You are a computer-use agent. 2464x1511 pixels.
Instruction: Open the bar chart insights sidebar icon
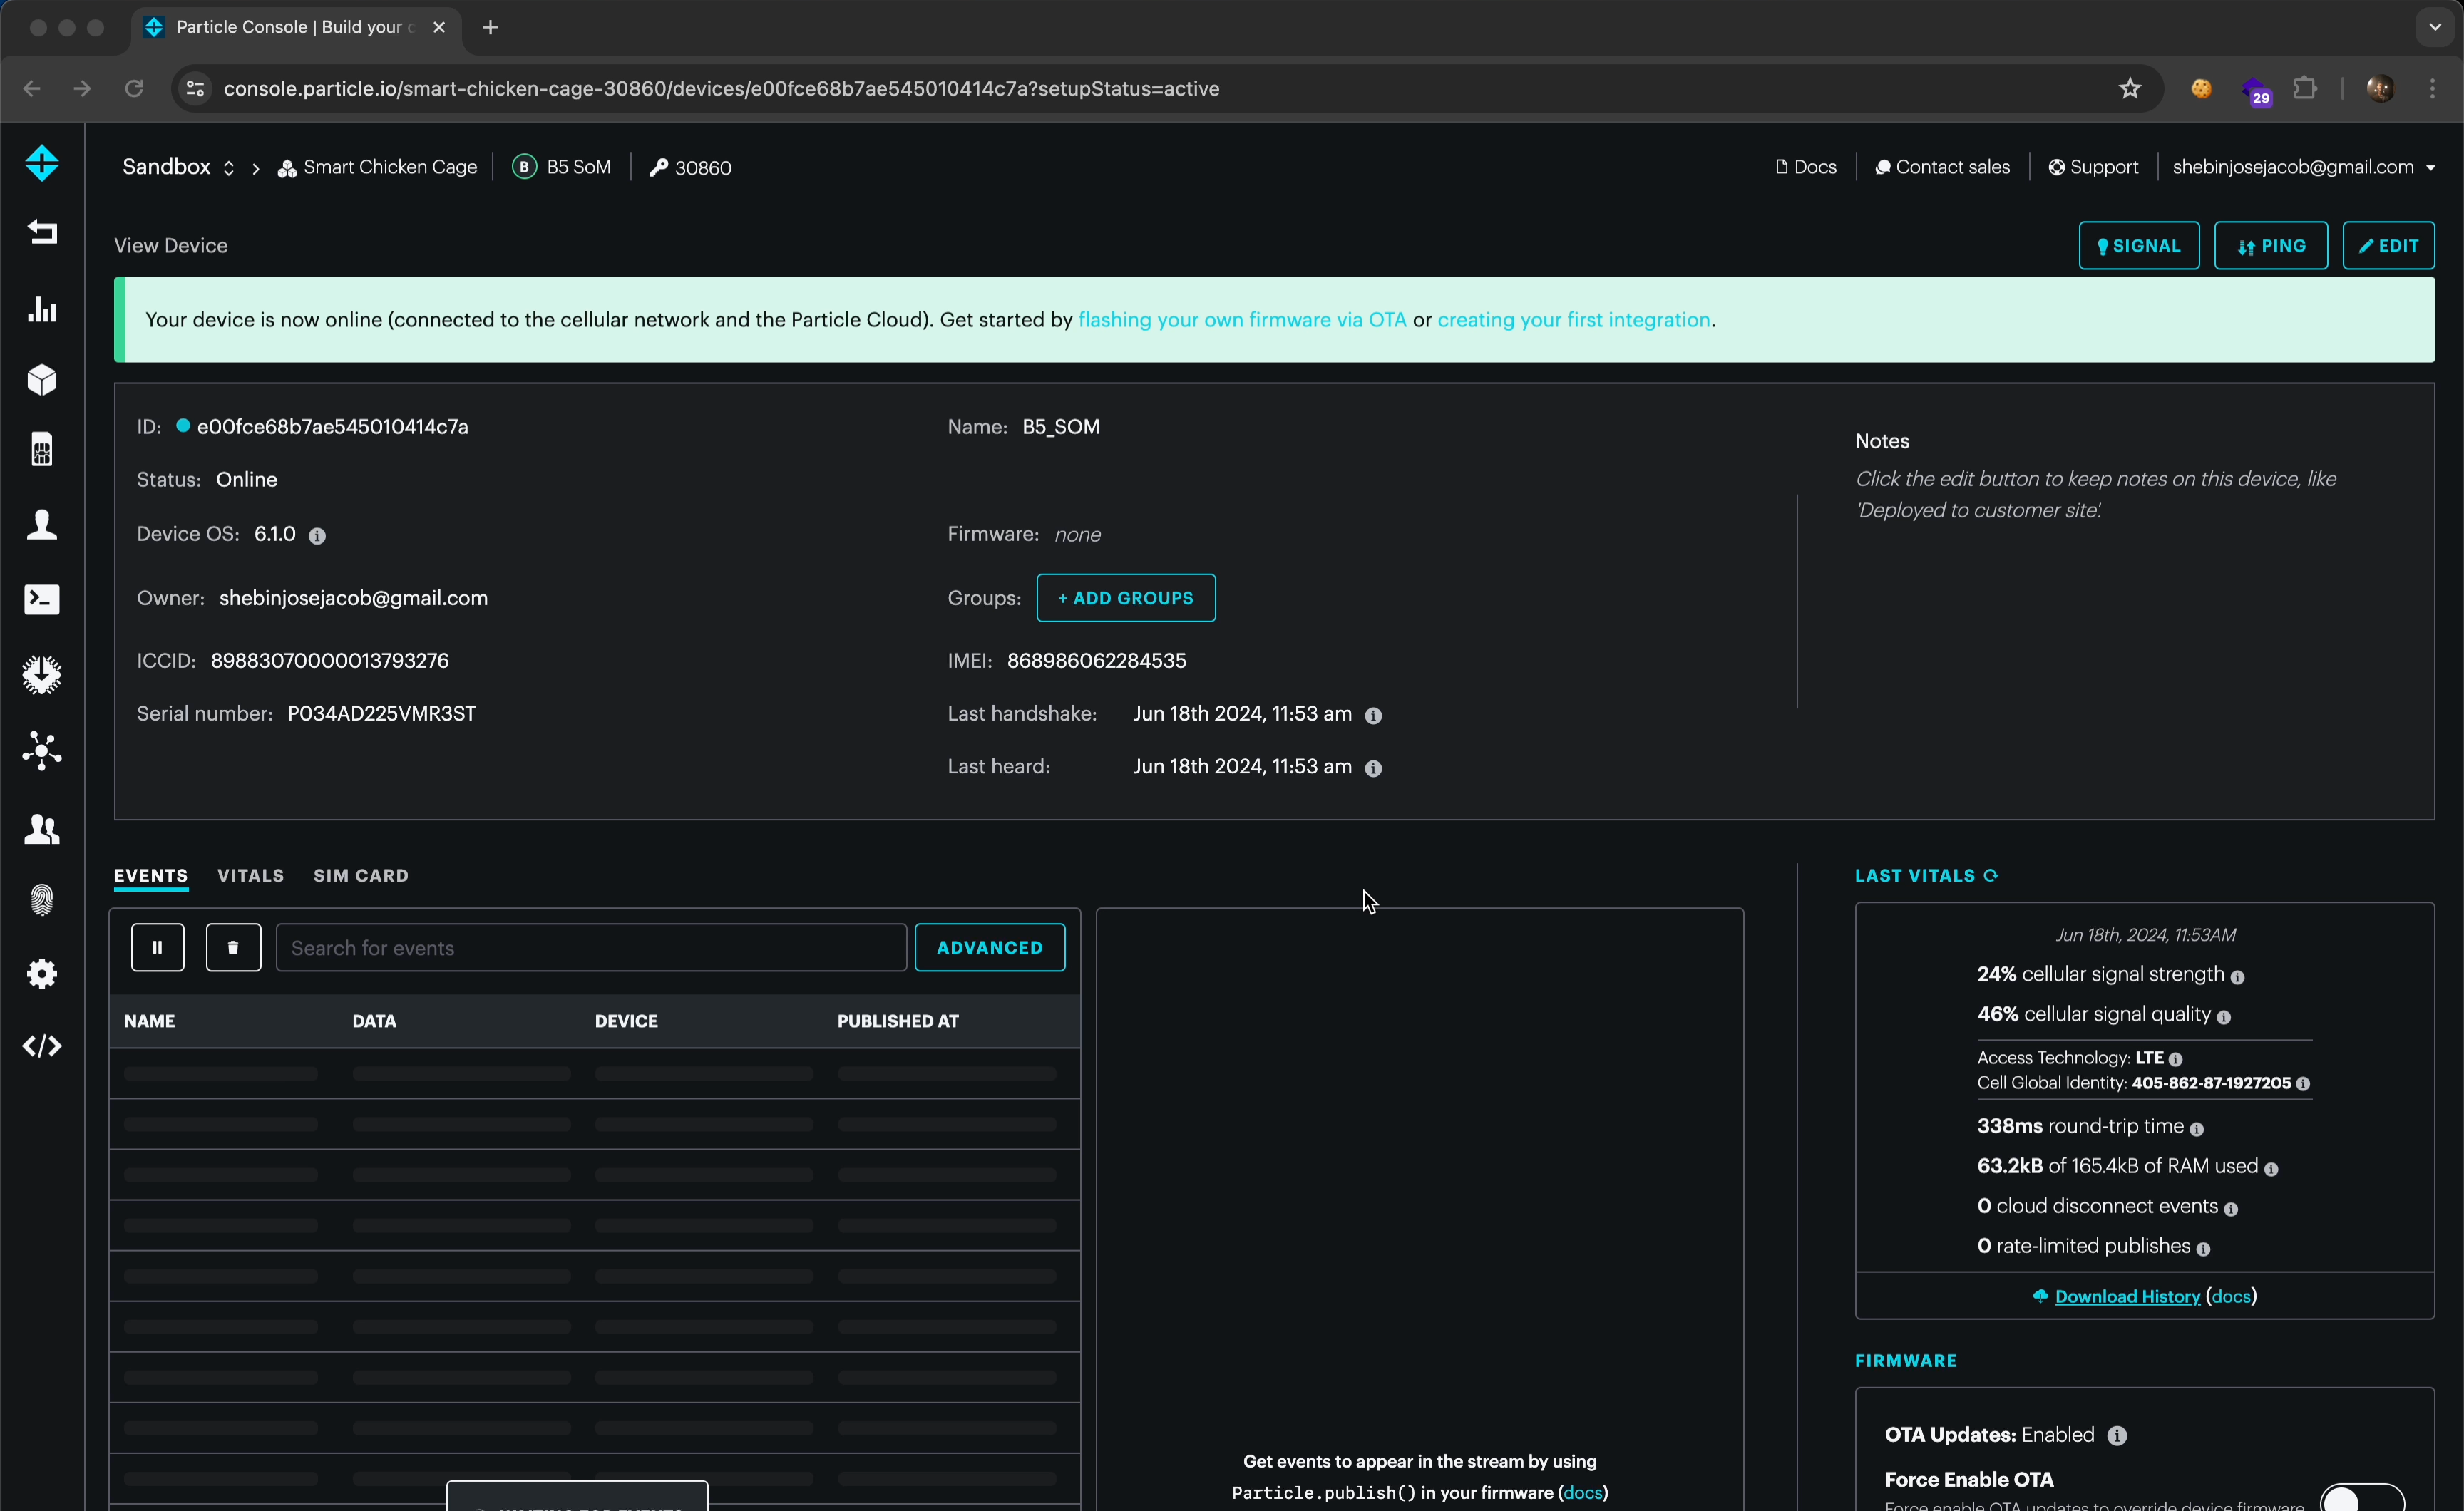(42, 309)
